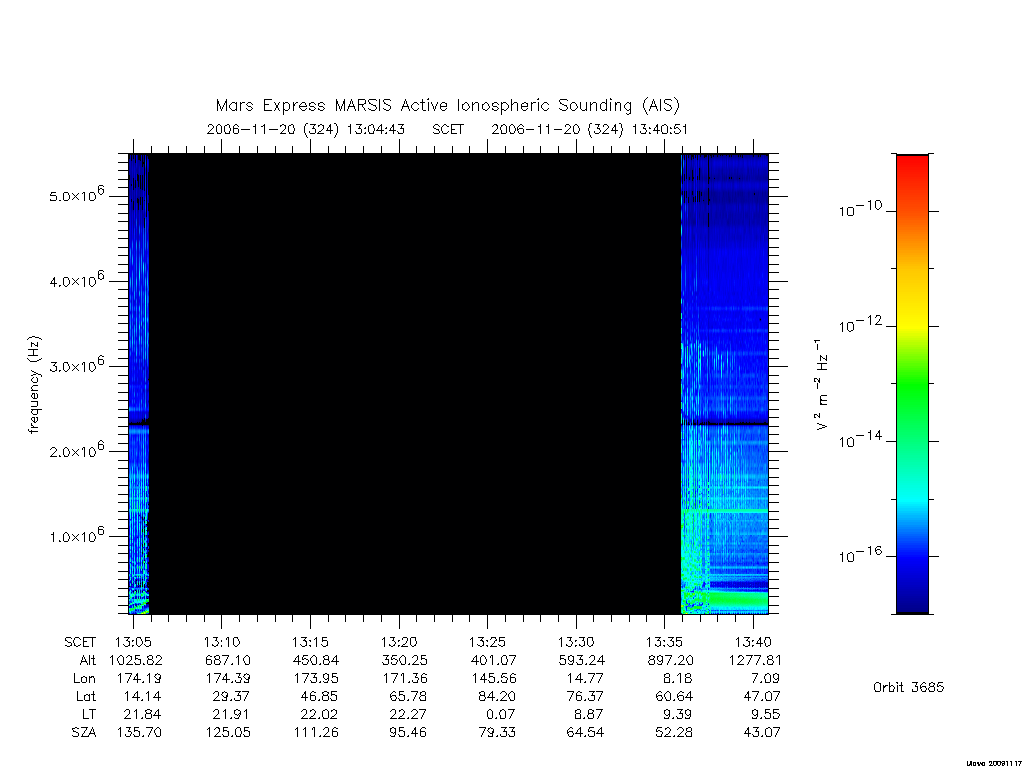
Task: Click the bright green low-frequency band at right
Action: tap(737, 600)
